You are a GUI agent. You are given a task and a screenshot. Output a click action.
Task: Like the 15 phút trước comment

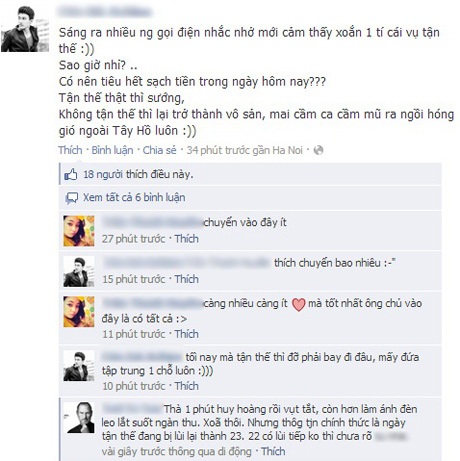[186, 279]
